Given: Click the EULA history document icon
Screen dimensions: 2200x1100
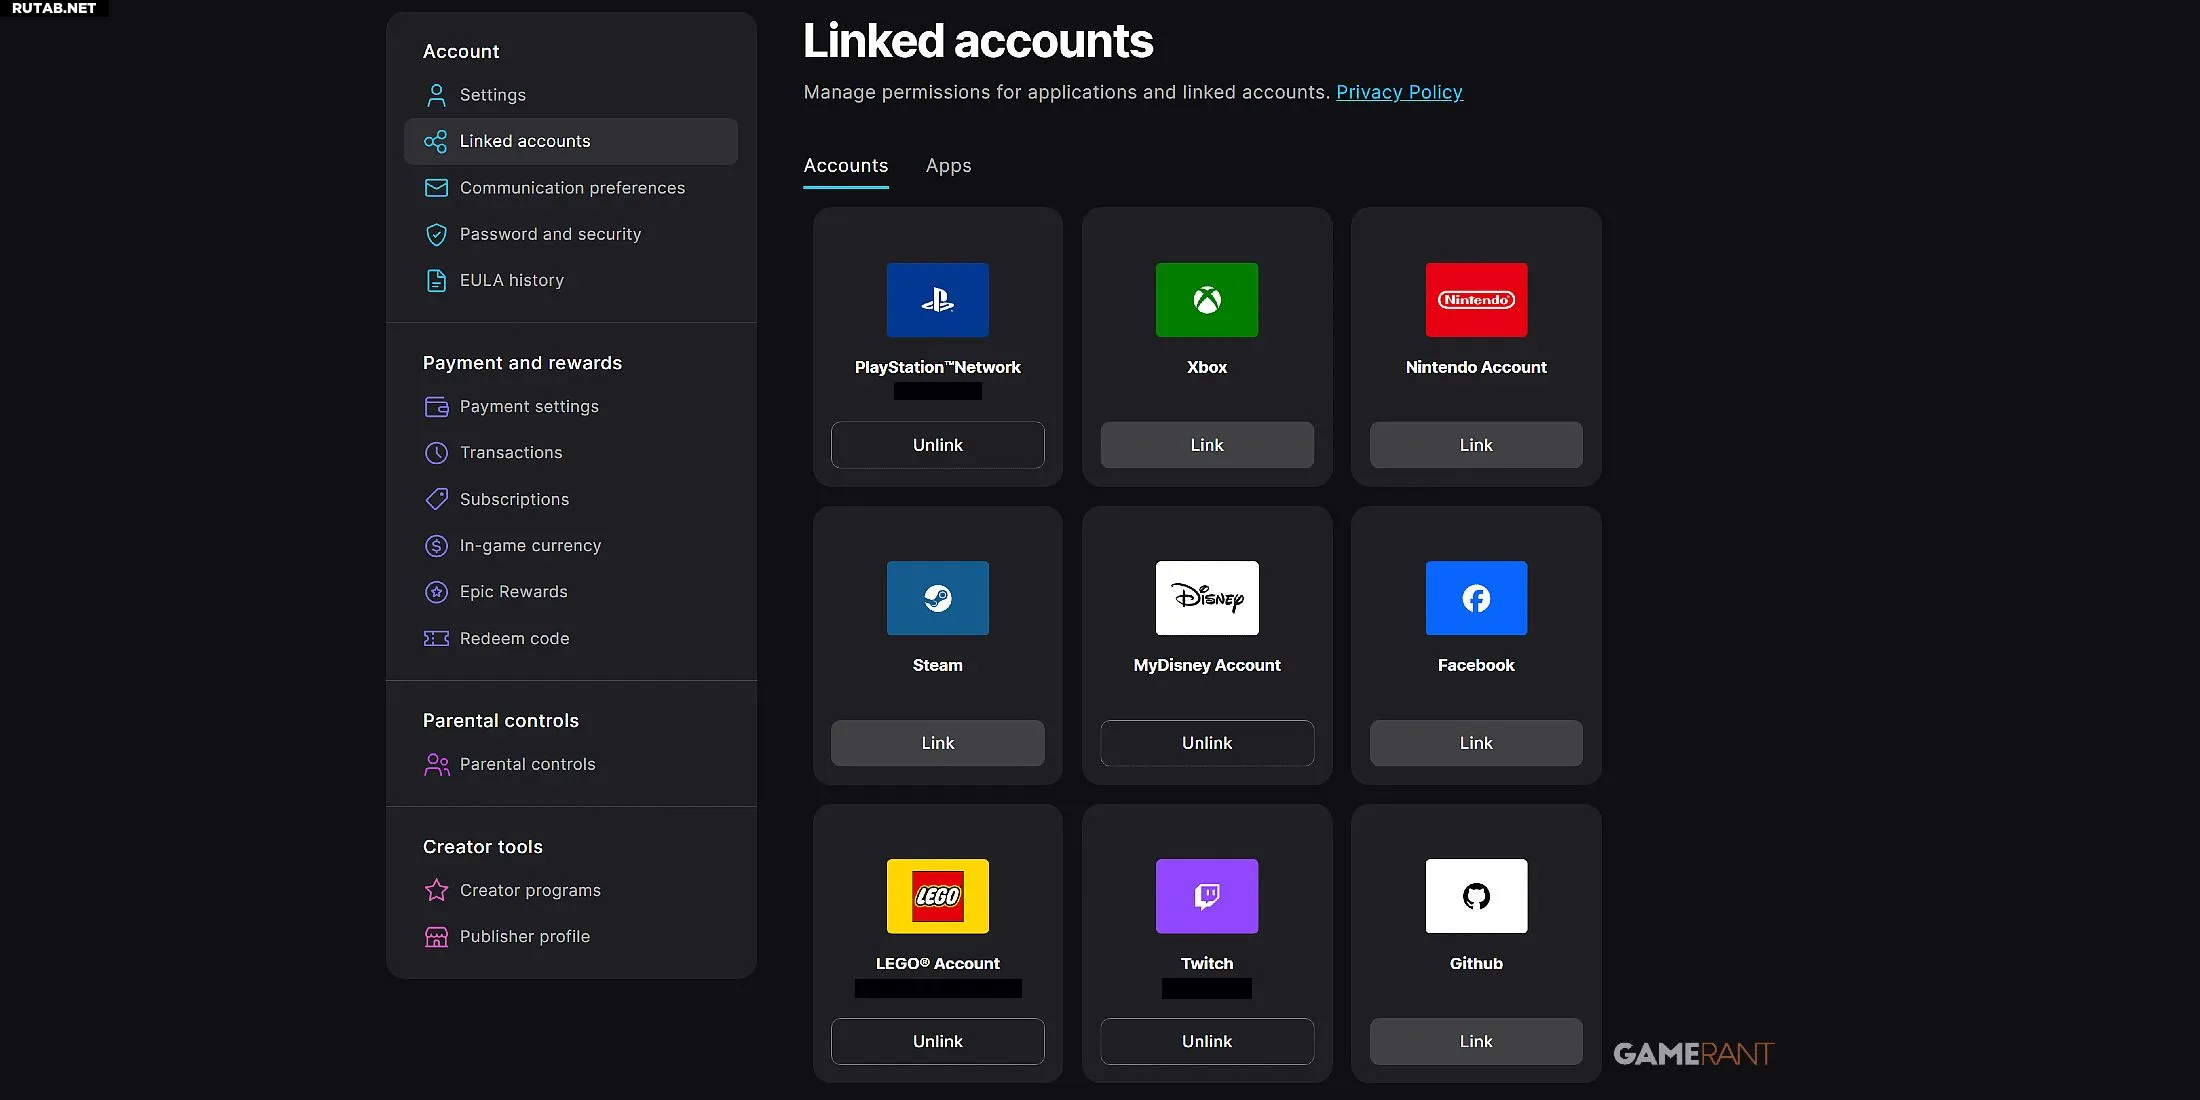Looking at the screenshot, I should (x=436, y=281).
